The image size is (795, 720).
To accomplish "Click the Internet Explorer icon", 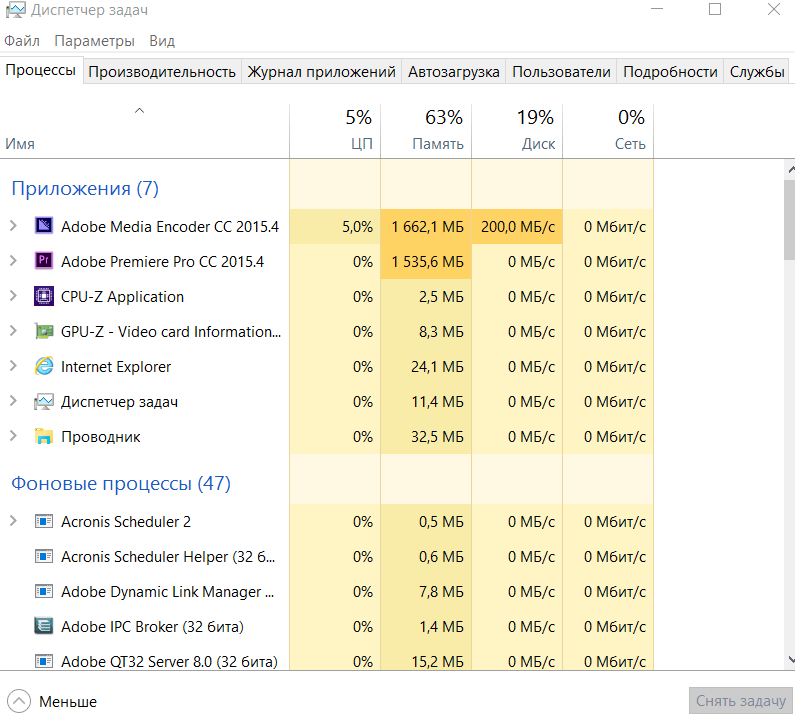I will pos(44,366).
